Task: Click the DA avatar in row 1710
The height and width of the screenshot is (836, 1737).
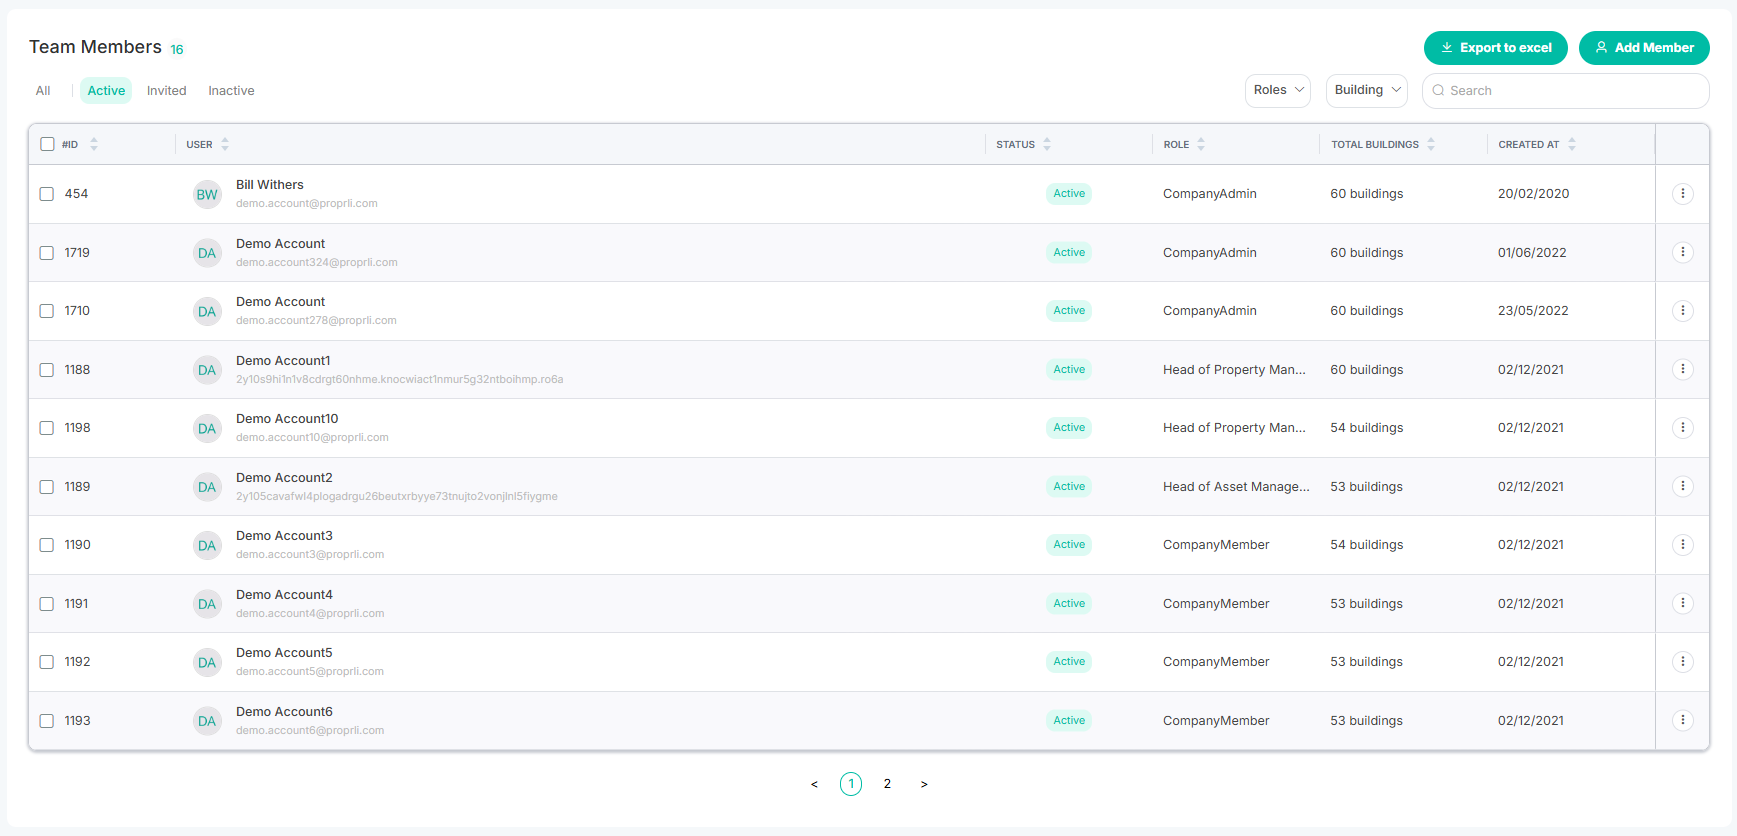Action: [x=207, y=311]
